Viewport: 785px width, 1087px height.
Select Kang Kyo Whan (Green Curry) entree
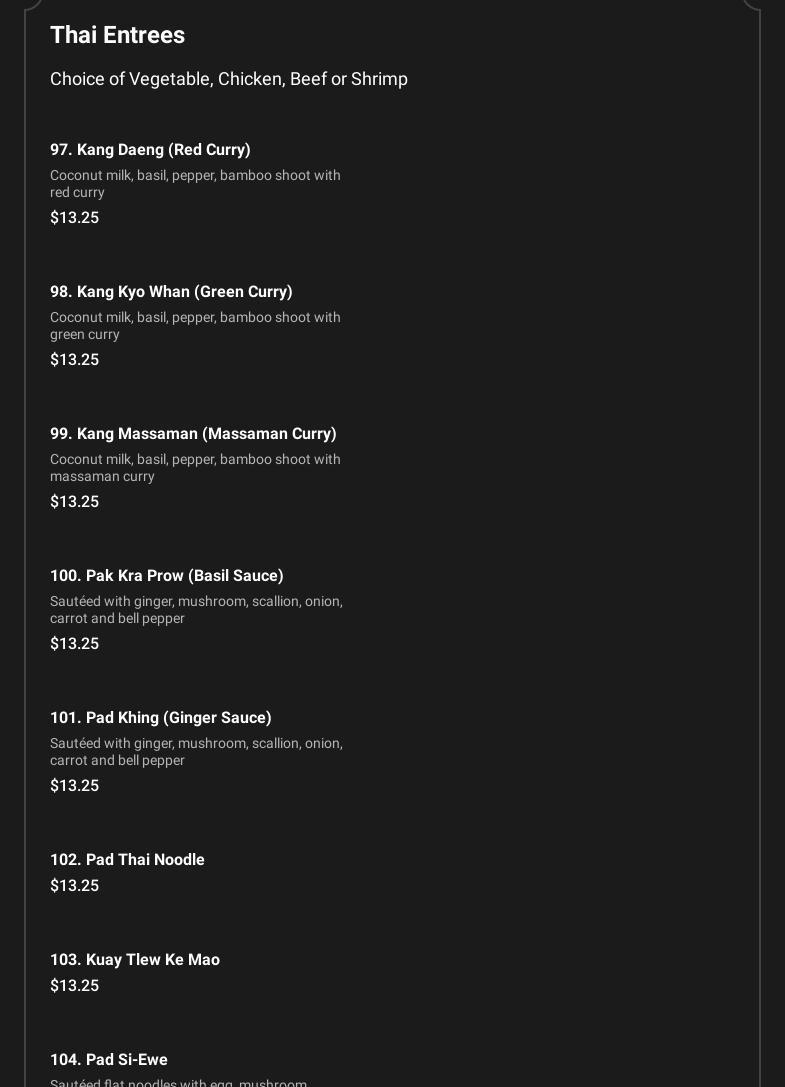coord(171,292)
